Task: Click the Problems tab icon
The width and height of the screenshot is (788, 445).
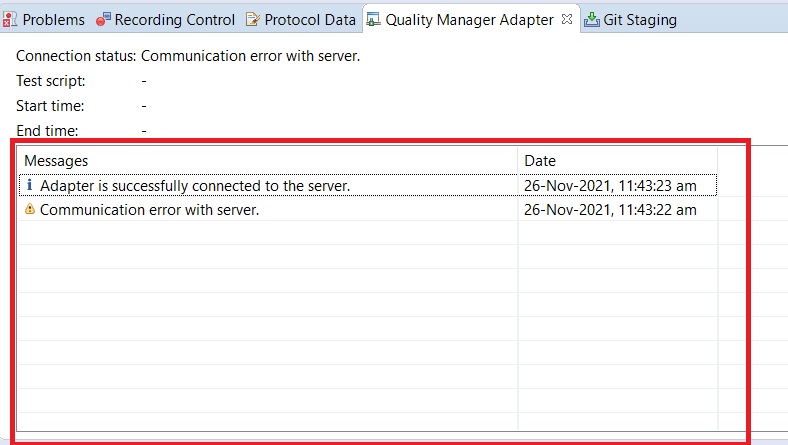Action: (9, 20)
